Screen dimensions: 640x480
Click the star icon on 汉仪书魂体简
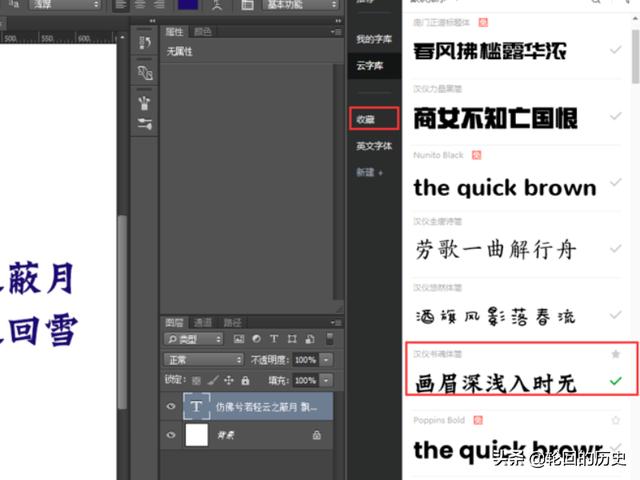tap(615, 354)
